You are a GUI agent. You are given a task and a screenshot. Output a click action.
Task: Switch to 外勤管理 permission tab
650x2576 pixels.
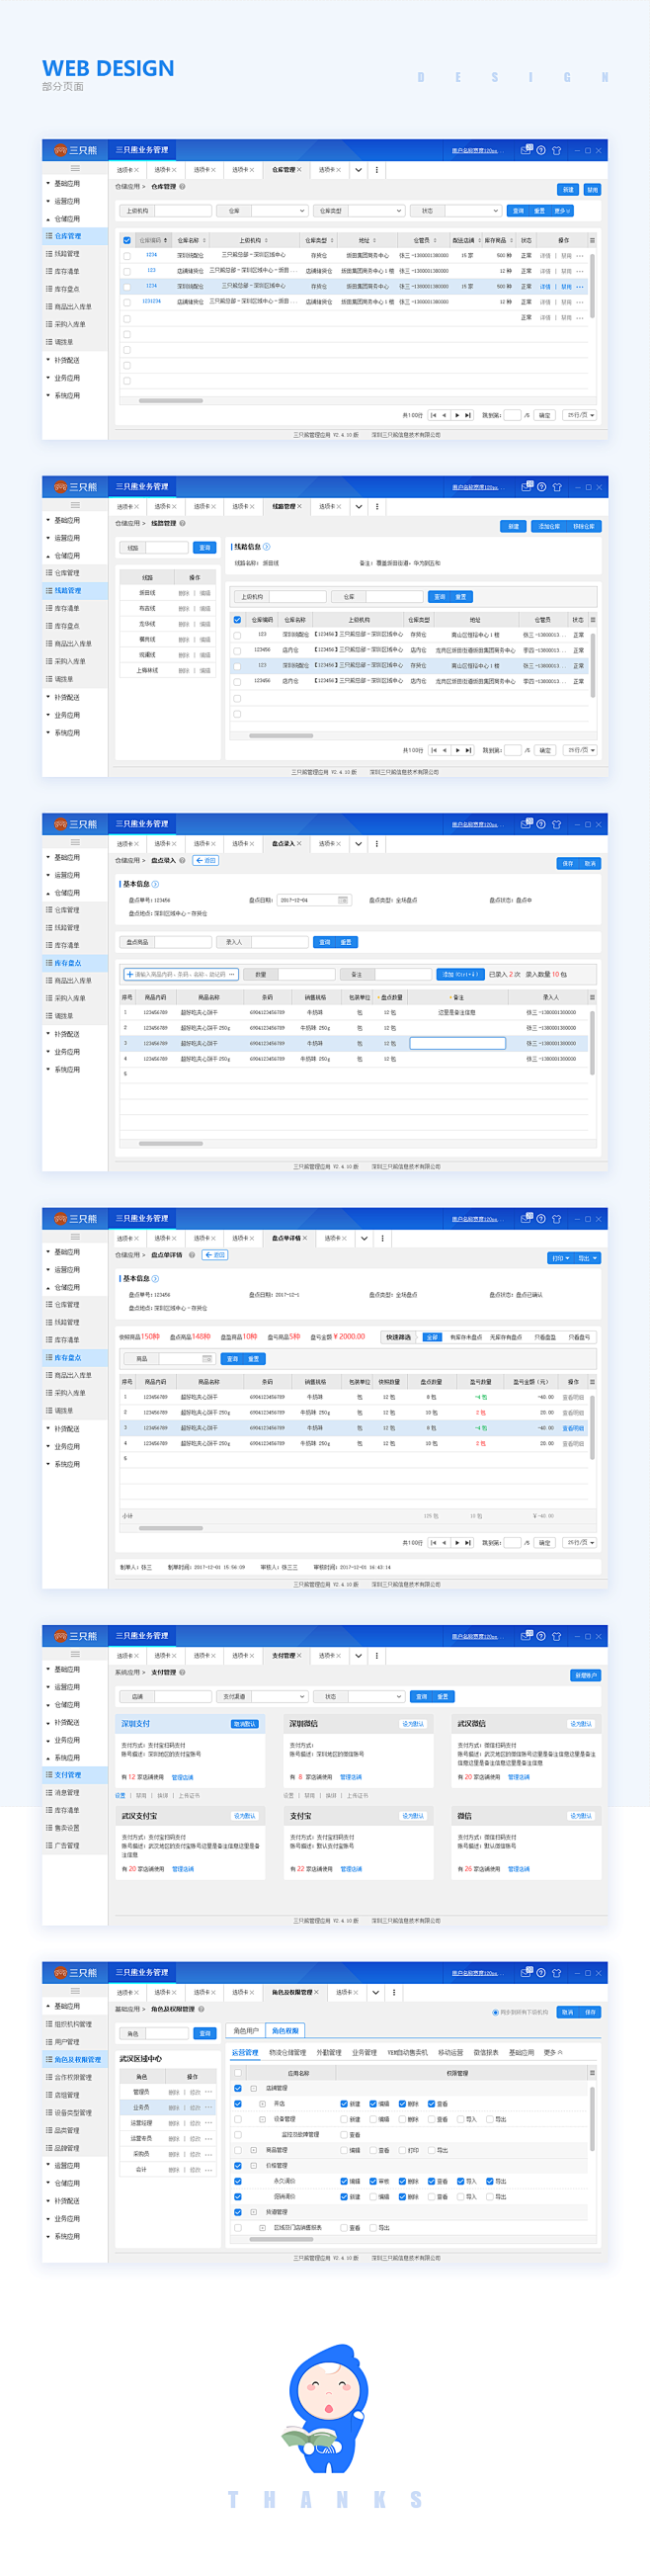[329, 2053]
